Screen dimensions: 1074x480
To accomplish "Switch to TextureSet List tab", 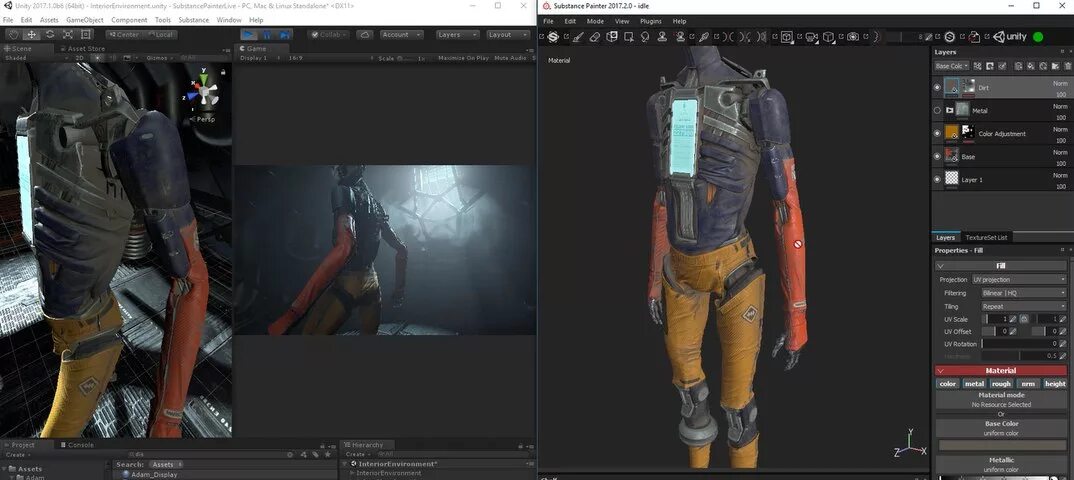I will pos(986,238).
